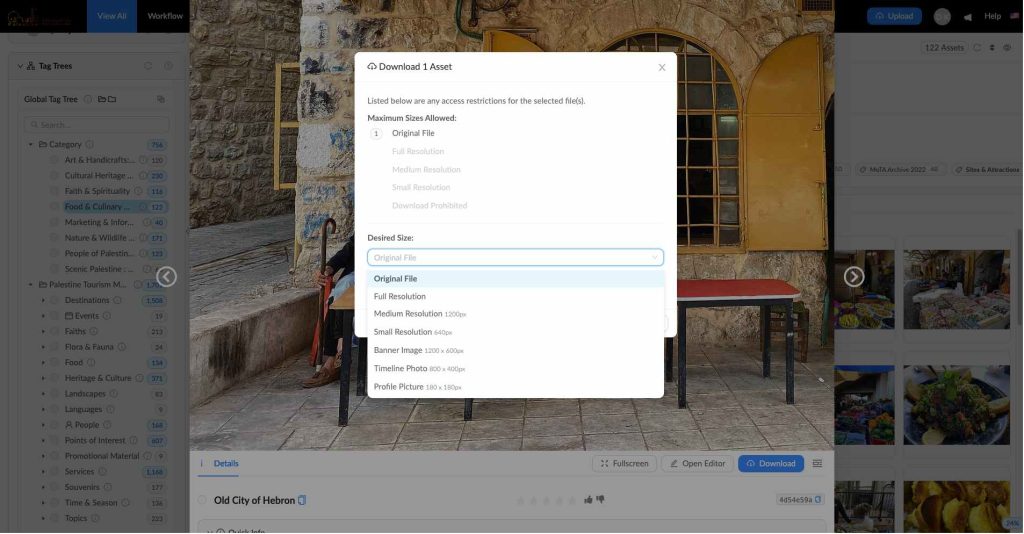Check the Souvenirs tag checkbox

tap(56, 487)
